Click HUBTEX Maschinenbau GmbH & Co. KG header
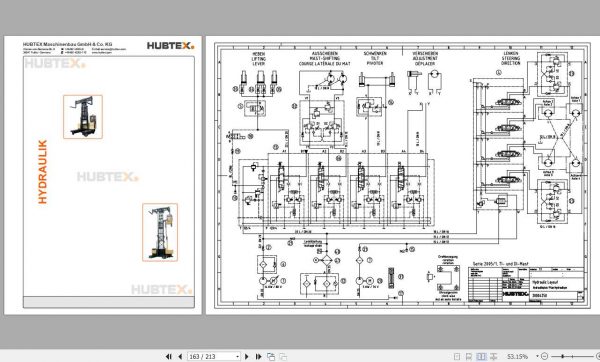Image resolution: width=600 pixels, height=362 pixels. pyautogui.click(x=67, y=44)
